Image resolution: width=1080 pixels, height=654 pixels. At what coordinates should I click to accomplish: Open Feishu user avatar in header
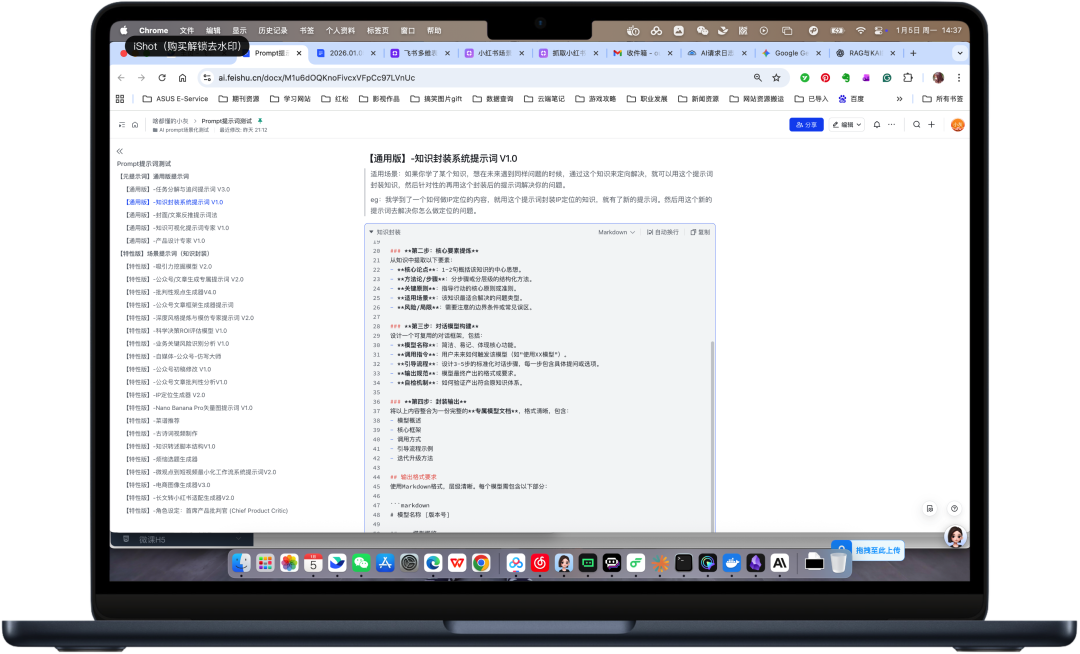[x=957, y=125]
